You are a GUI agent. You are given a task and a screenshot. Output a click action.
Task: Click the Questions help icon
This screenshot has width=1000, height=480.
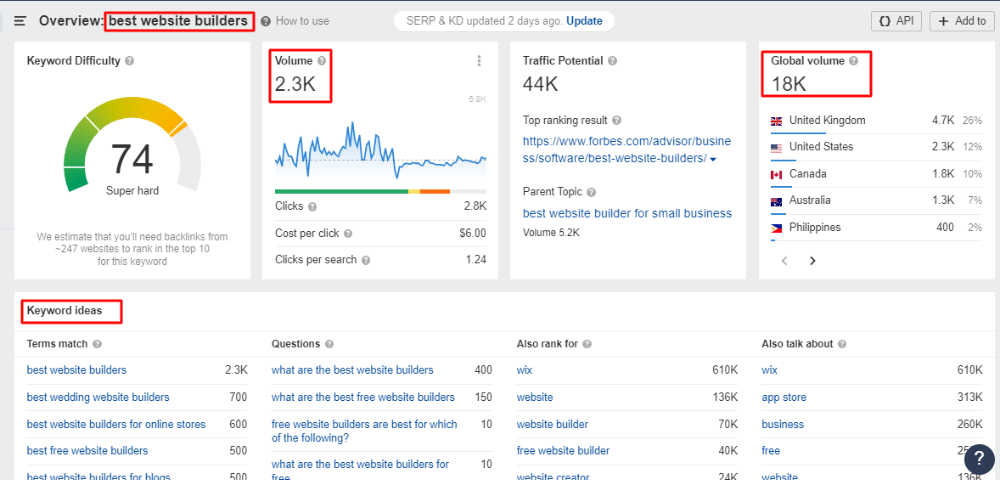click(x=329, y=344)
